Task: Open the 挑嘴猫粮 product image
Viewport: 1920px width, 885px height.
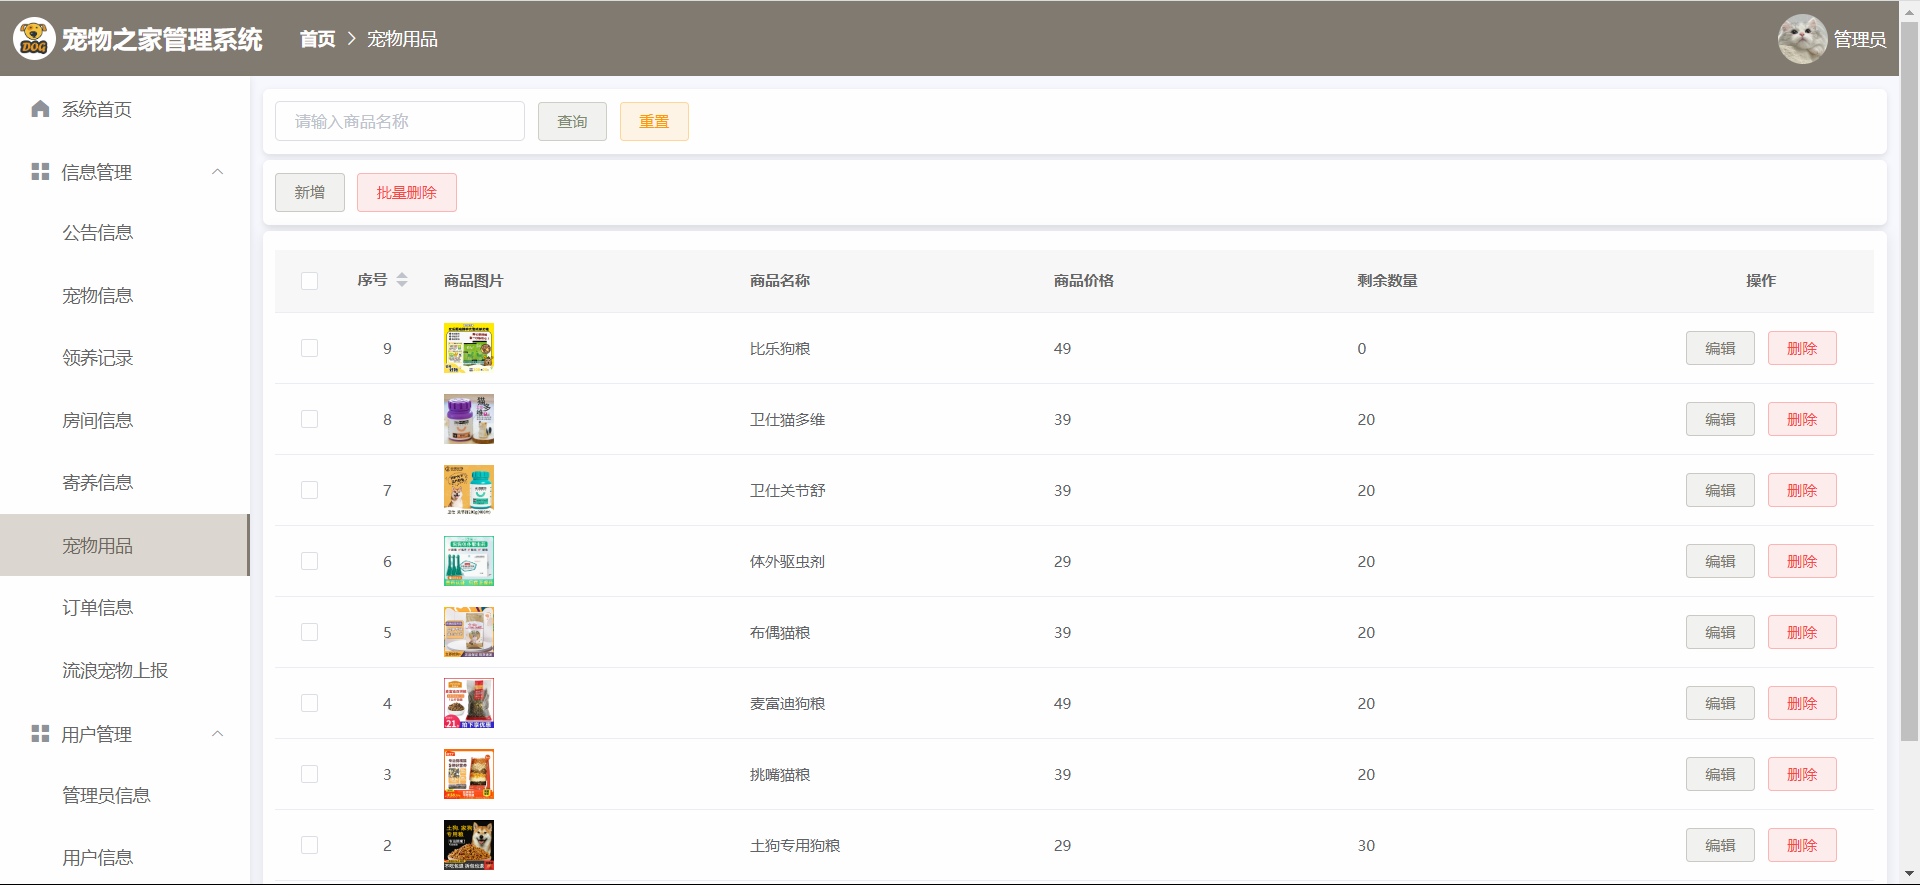Action: pos(469,774)
